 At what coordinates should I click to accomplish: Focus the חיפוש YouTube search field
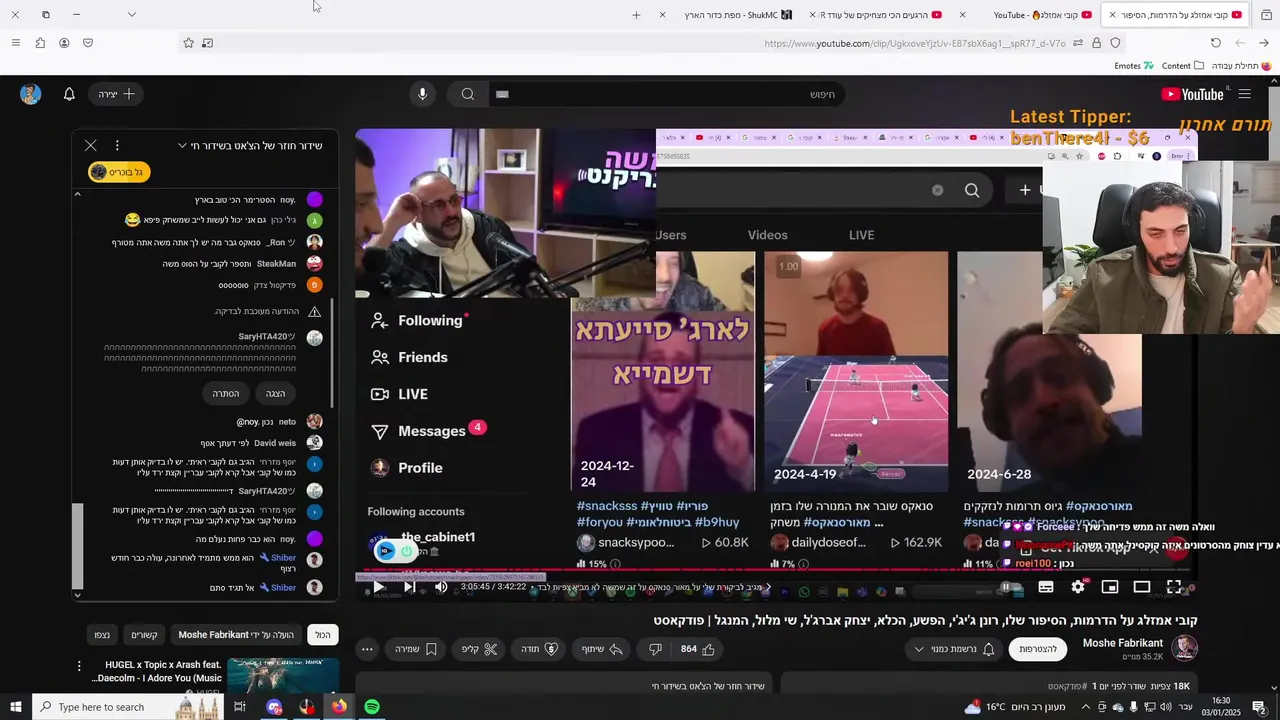[x=667, y=94]
